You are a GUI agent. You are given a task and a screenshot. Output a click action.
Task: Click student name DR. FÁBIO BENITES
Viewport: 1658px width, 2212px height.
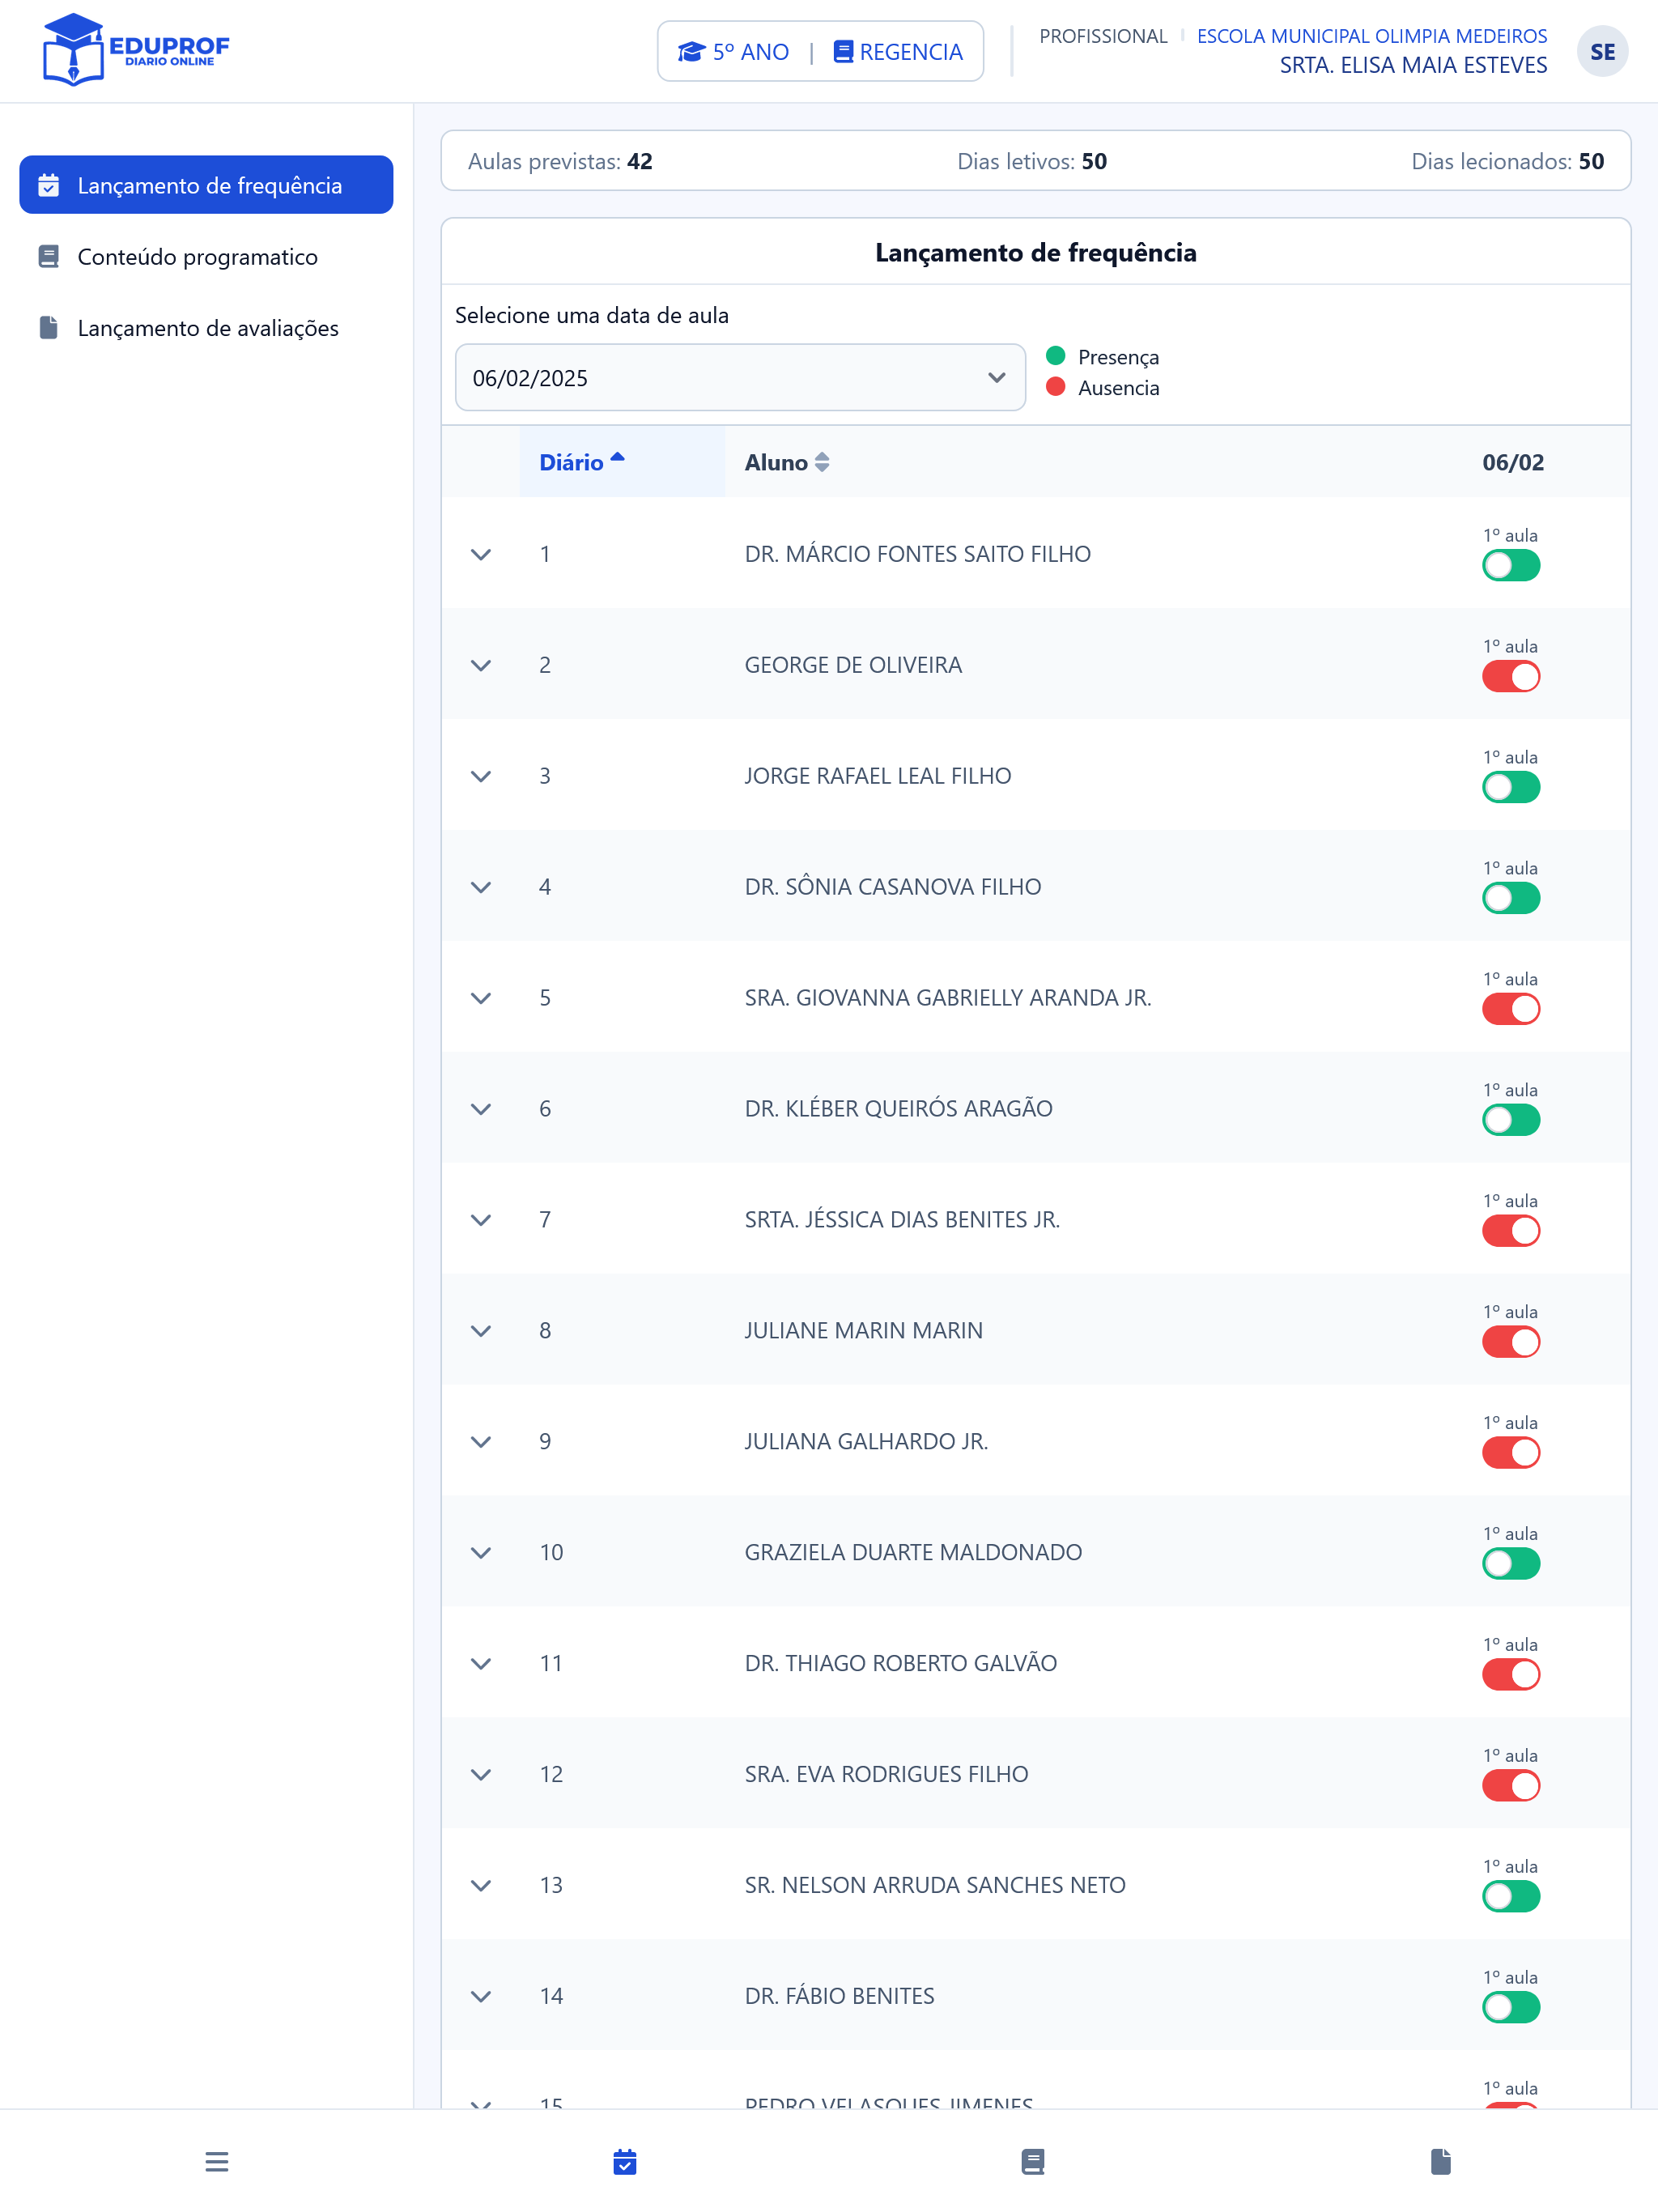[x=839, y=1996]
